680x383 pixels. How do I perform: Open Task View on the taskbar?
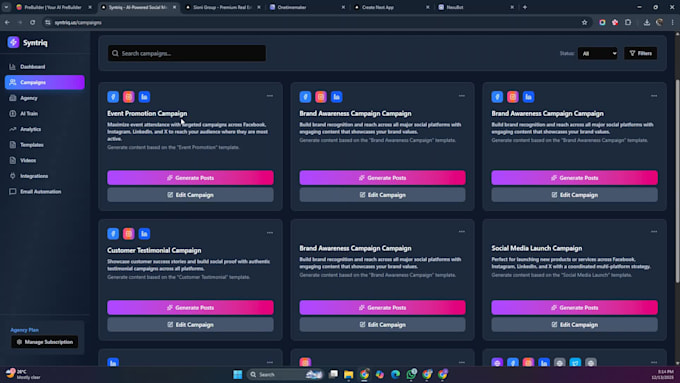(333, 374)
